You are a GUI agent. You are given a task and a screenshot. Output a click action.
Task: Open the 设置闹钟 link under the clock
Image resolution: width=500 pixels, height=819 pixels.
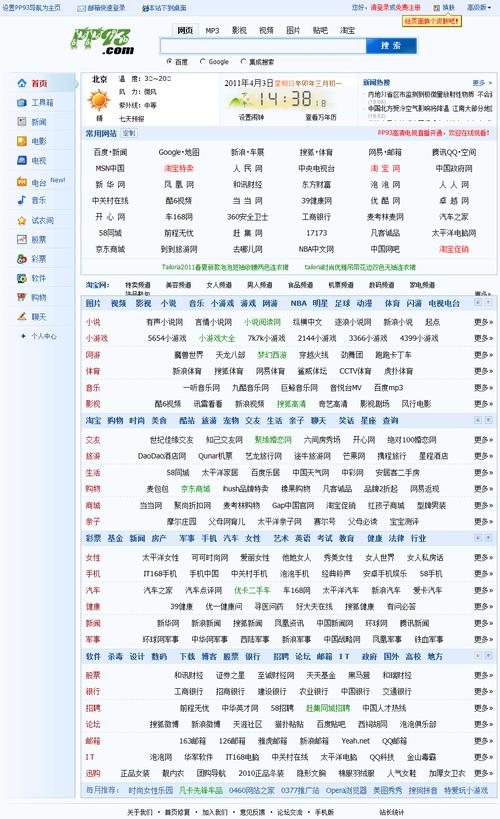(x=251, y=117)
